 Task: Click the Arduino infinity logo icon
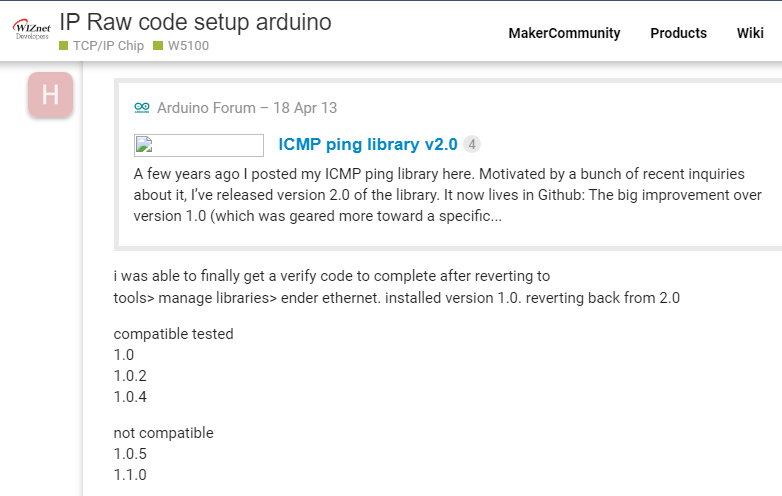tap(142, 108)
